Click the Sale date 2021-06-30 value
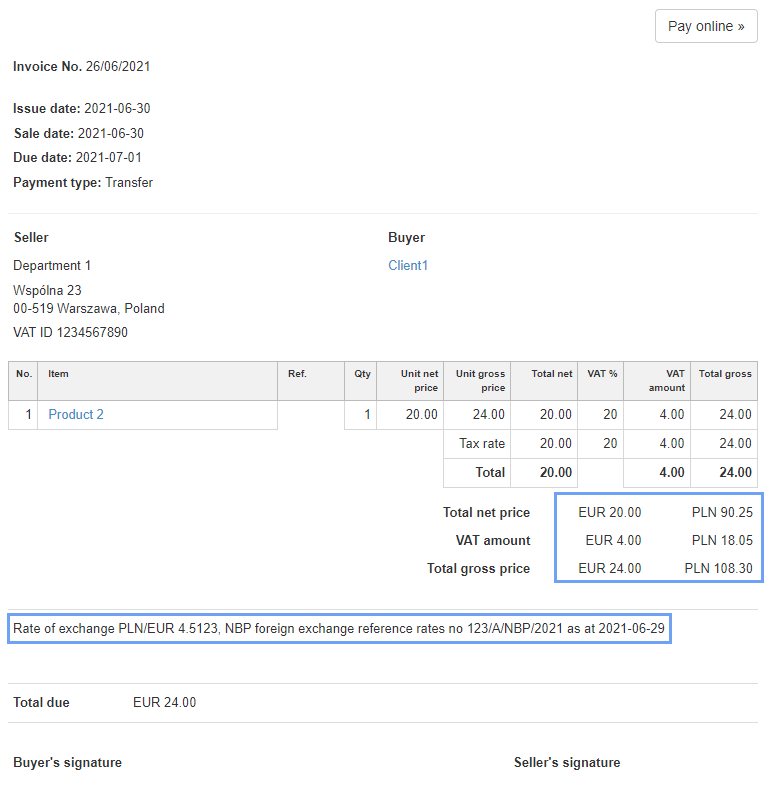 click(111, 133)
